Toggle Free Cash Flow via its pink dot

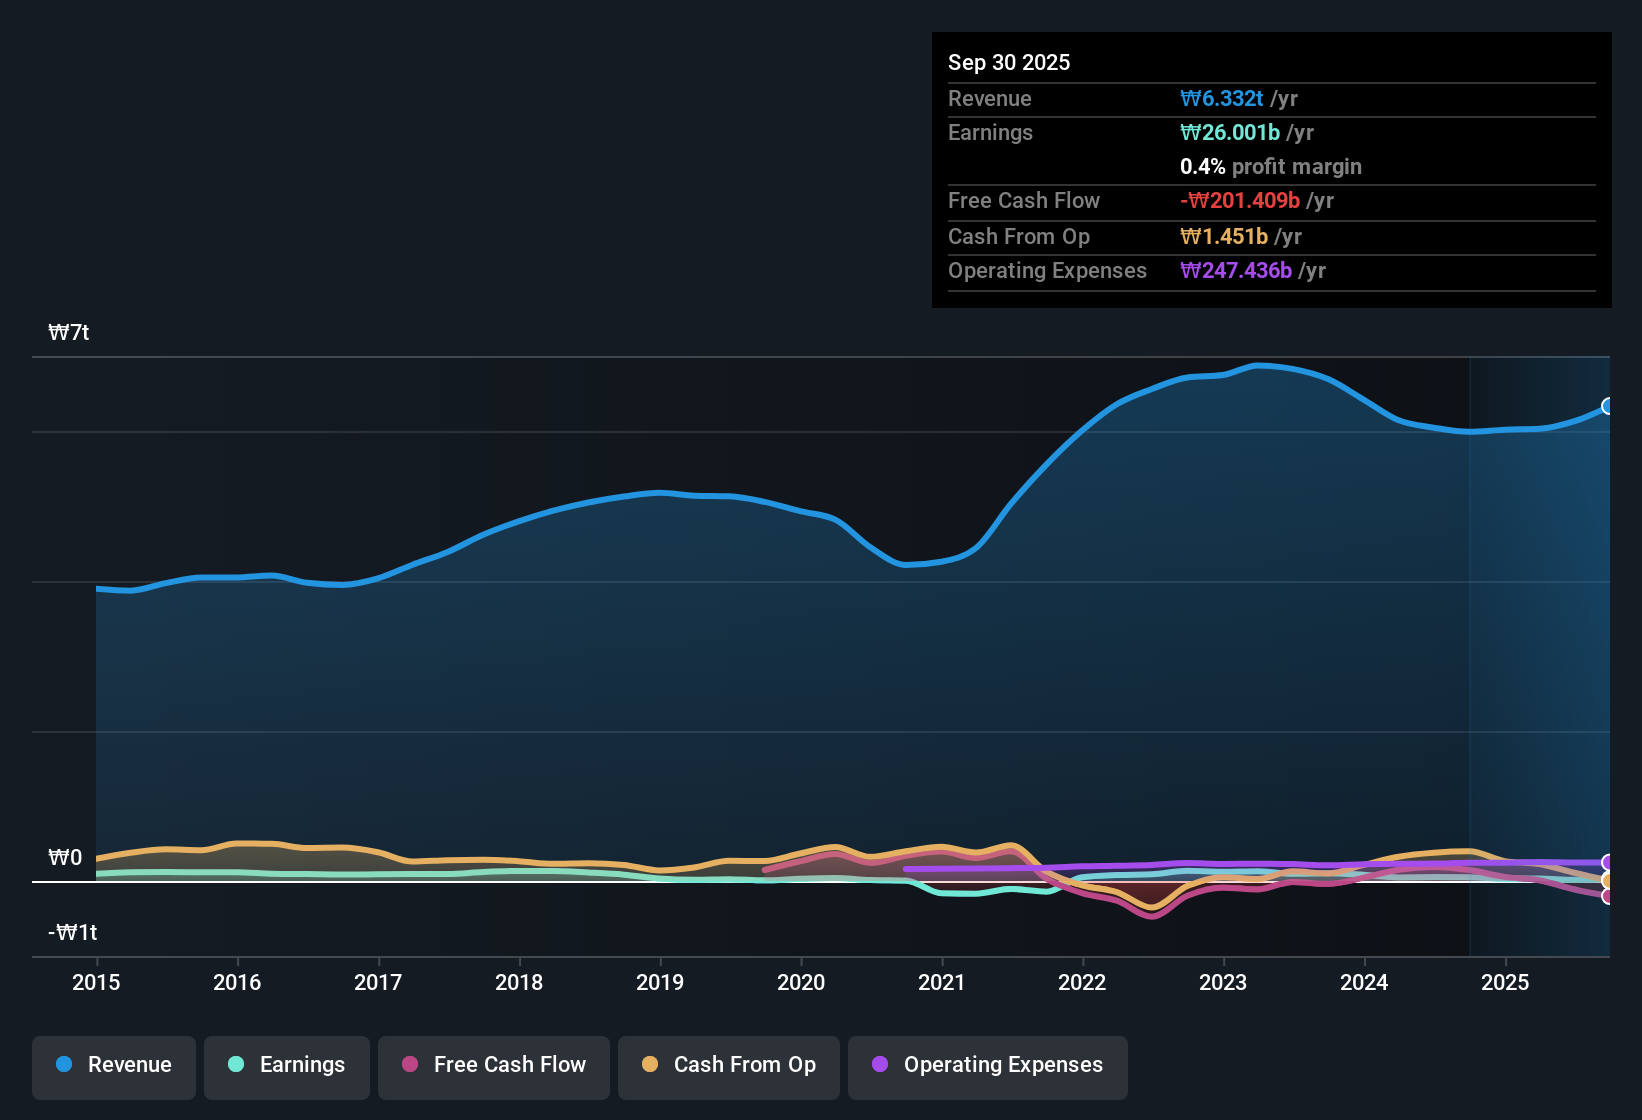point(410,1065)
